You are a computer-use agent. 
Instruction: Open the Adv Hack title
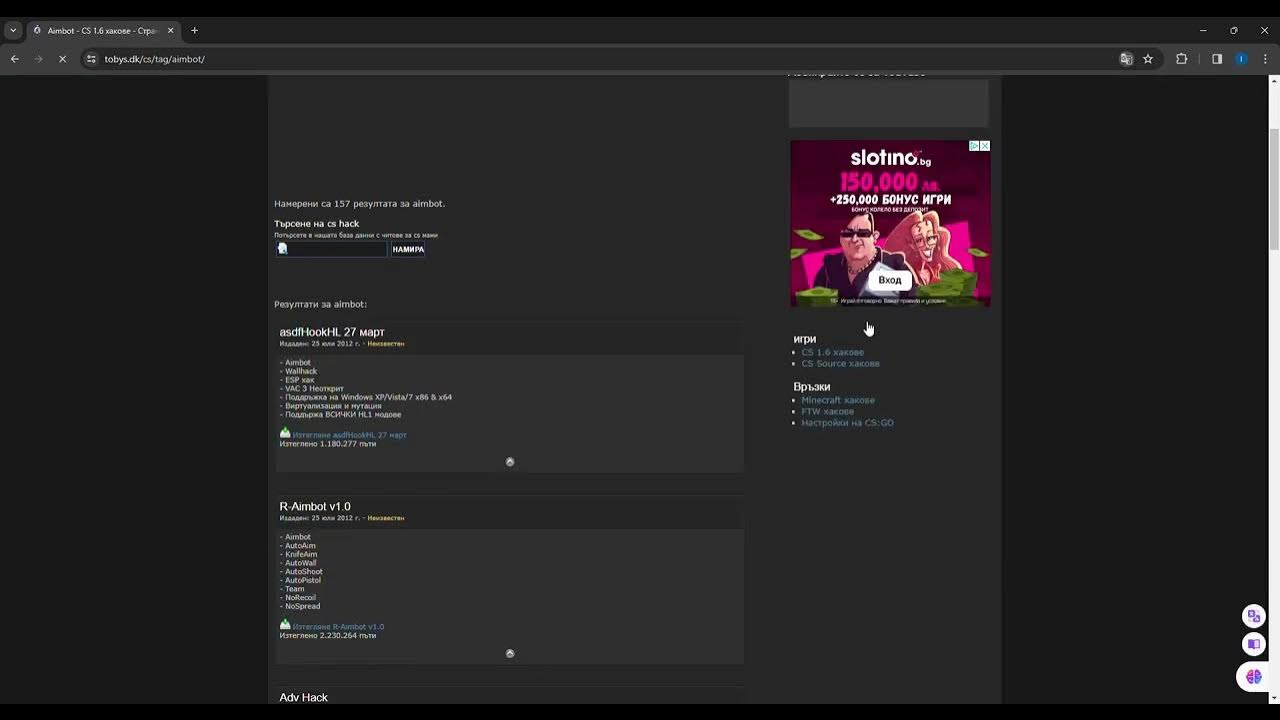tap(304, 698)
